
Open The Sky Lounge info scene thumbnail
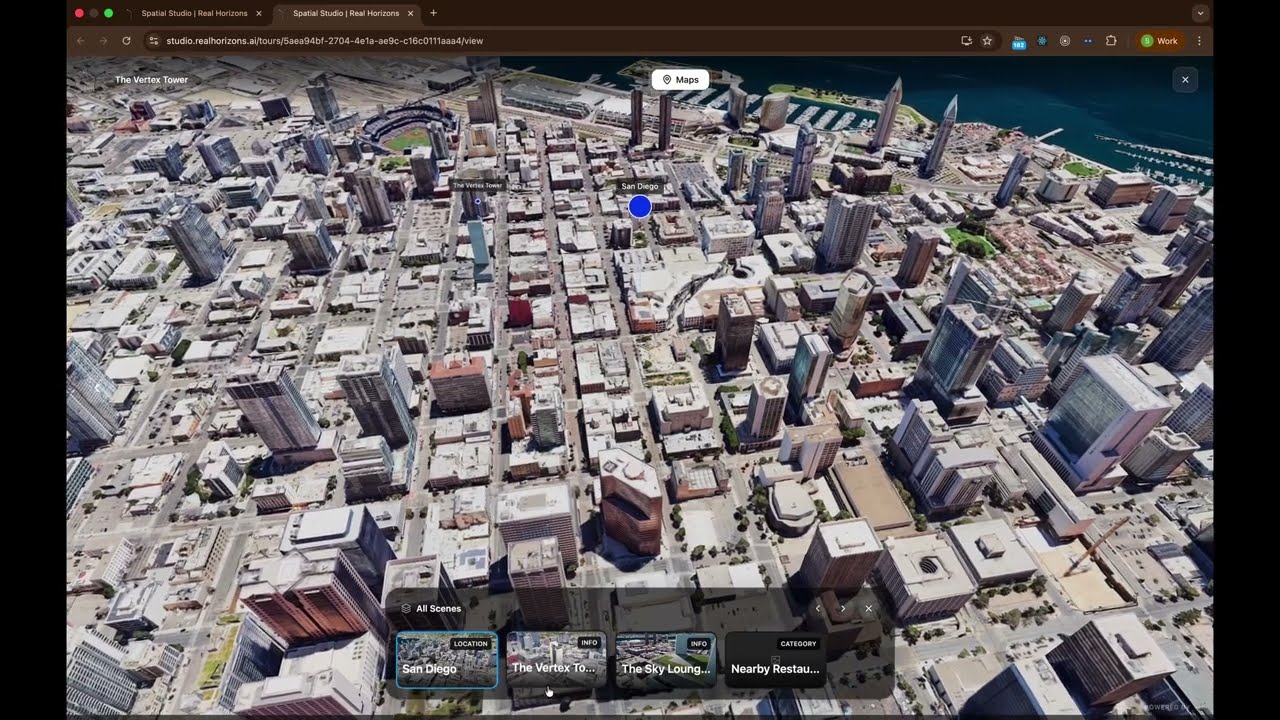click(666, 659)
